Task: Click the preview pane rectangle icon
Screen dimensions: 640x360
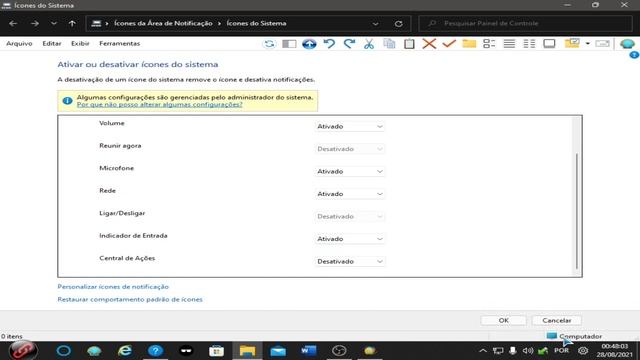Action: (549, 44)
